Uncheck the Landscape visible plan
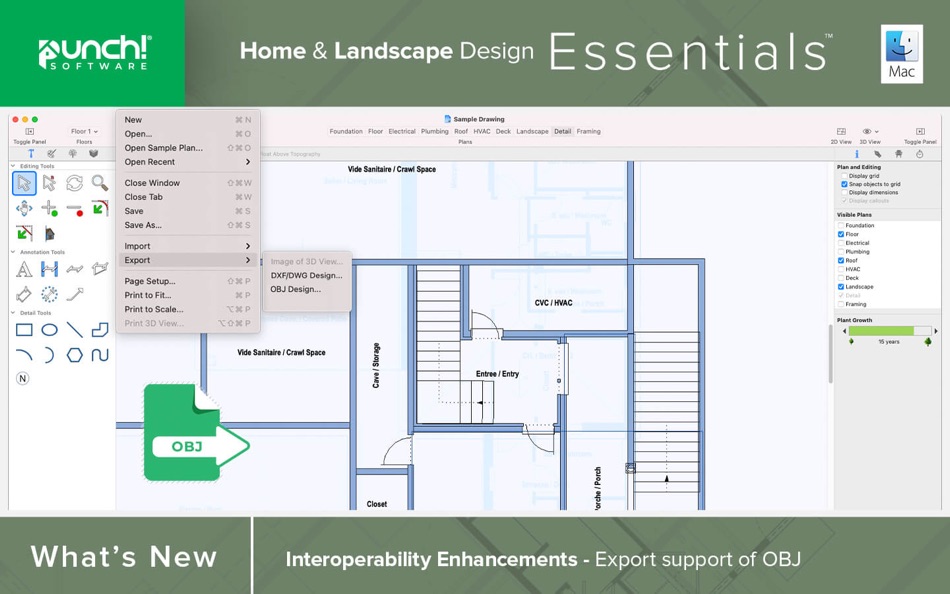 point(841,287)
